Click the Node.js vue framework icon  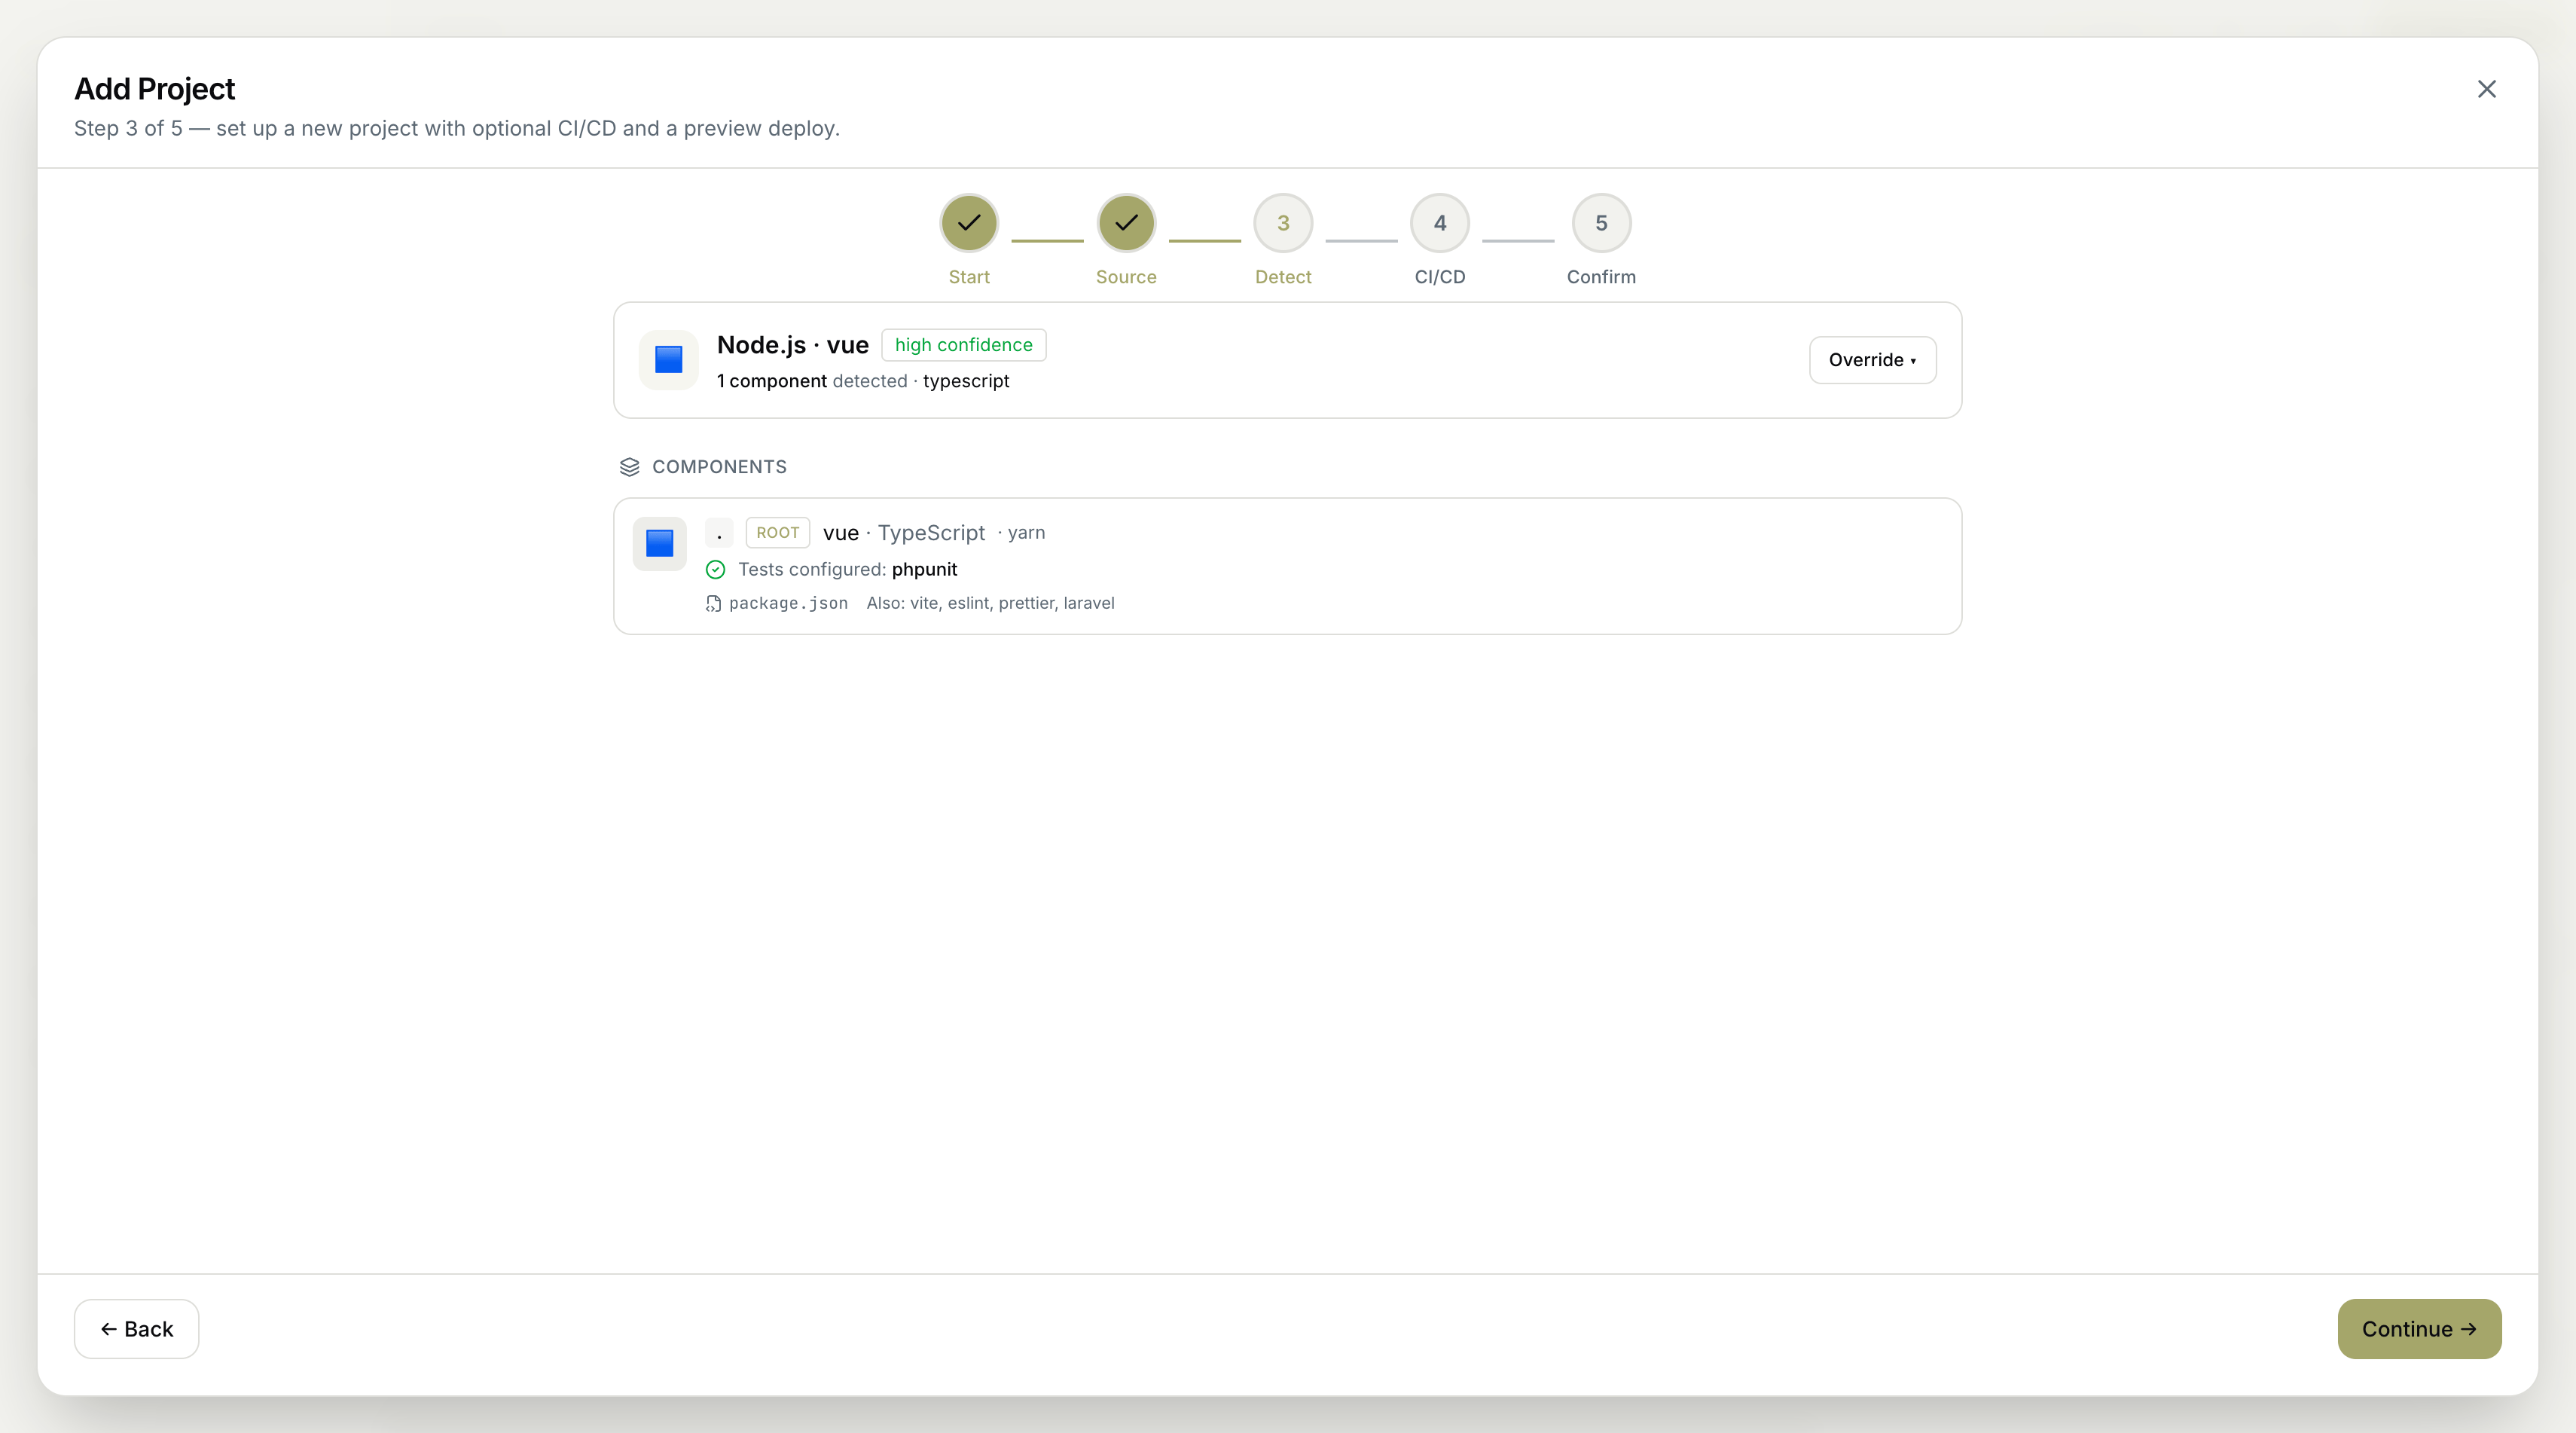[x=668, y=360]
